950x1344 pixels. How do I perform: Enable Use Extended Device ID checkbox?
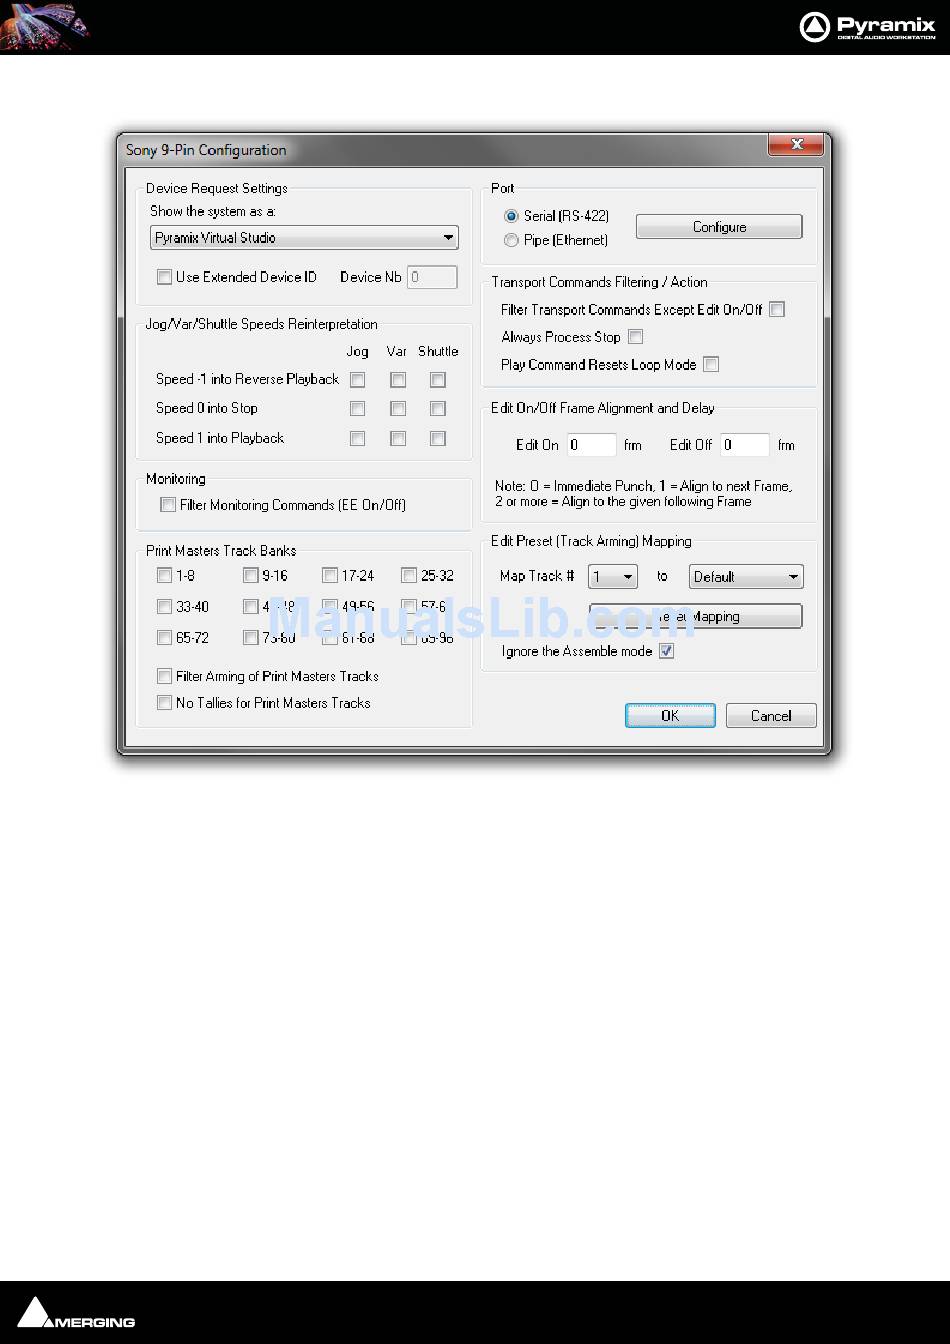(x=164, y=277)
